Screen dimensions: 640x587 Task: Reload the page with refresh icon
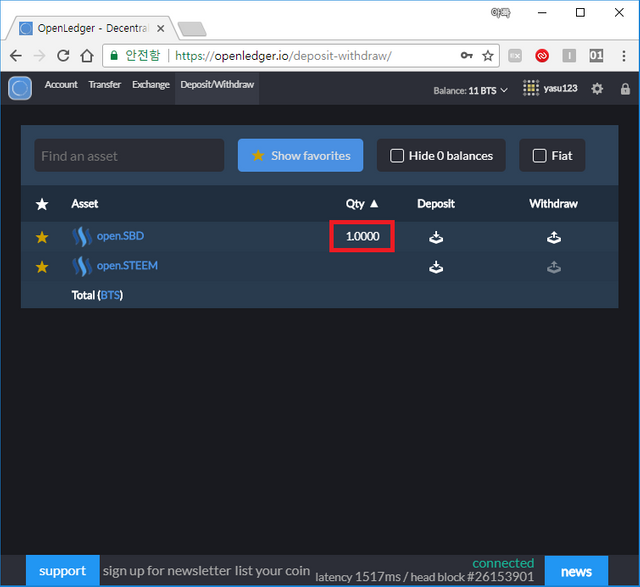[63, 56]
